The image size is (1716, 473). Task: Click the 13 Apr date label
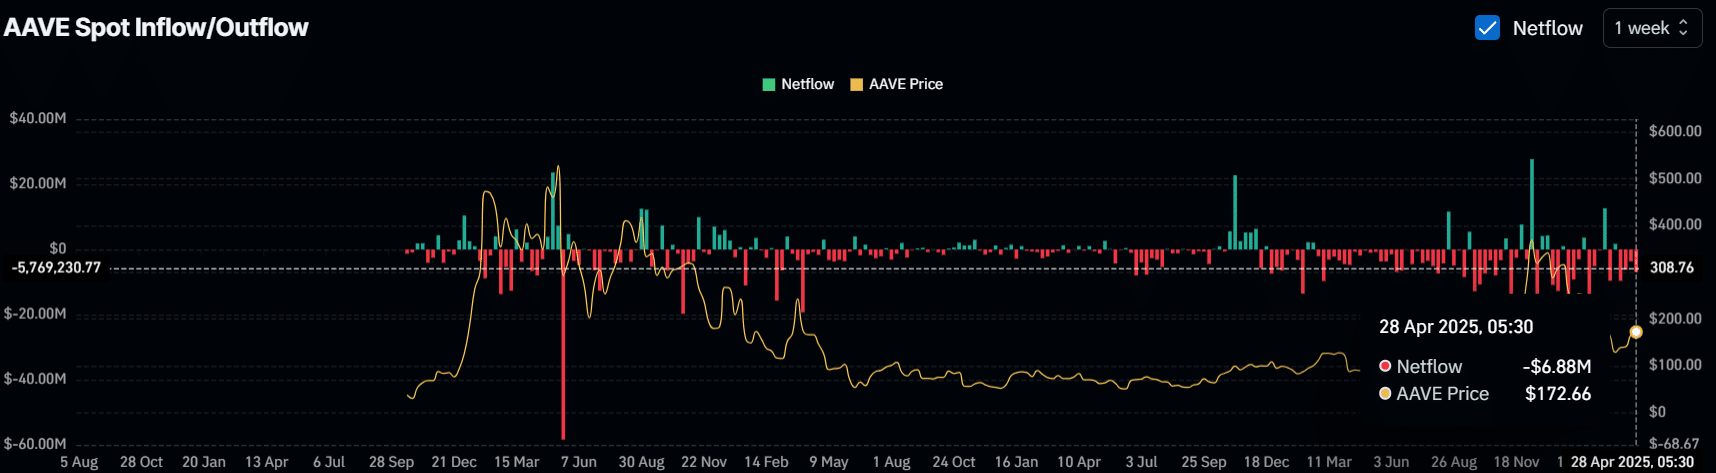point(267,462)
